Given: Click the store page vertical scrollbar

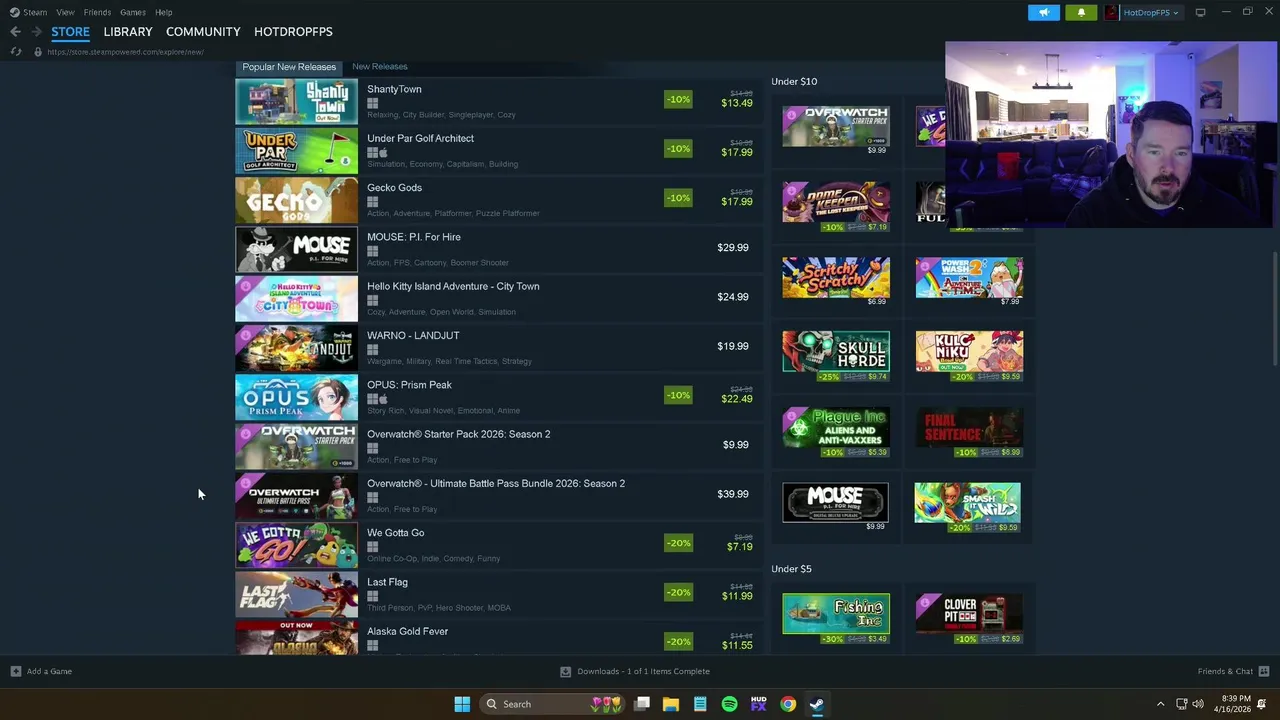Looking at the screenshot, I should point(1274,310).
